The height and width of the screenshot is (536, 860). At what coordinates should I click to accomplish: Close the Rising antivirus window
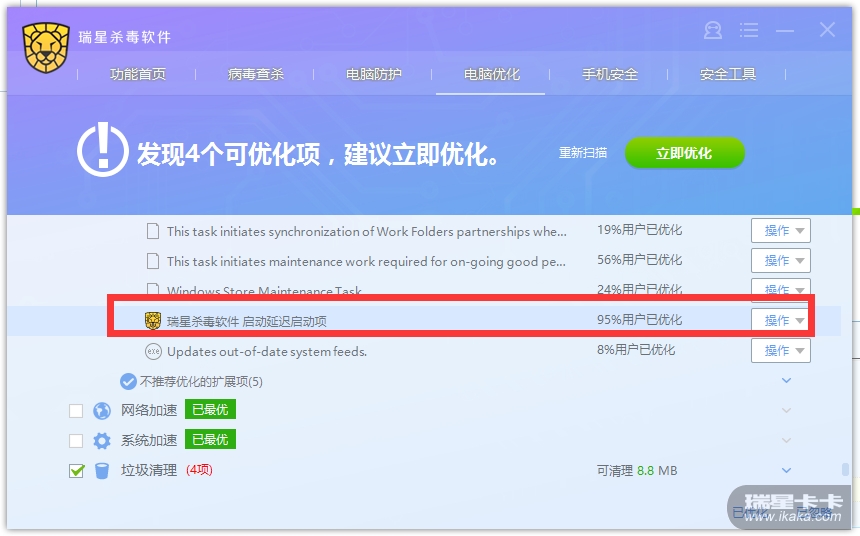pyautogui.click(x=827, y=30)
